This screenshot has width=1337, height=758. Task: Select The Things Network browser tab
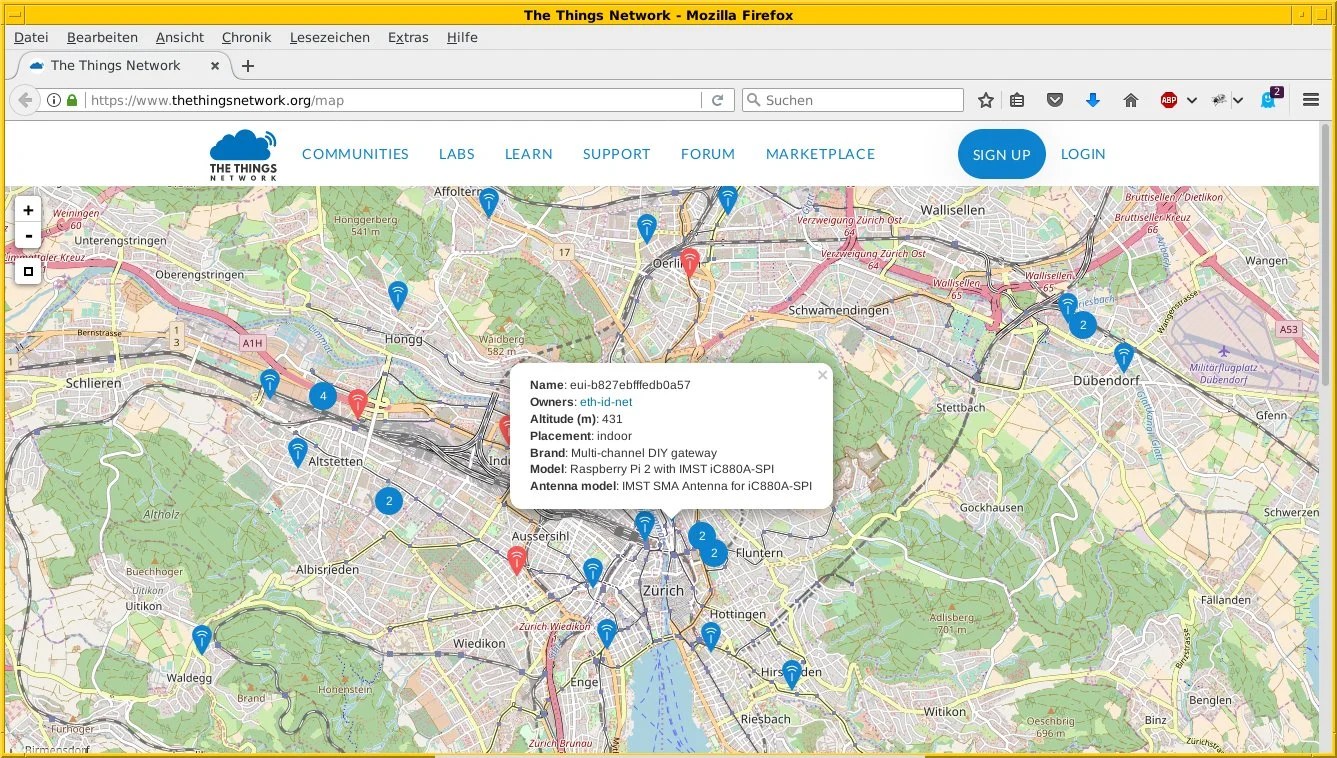click(x=115, y=65)
